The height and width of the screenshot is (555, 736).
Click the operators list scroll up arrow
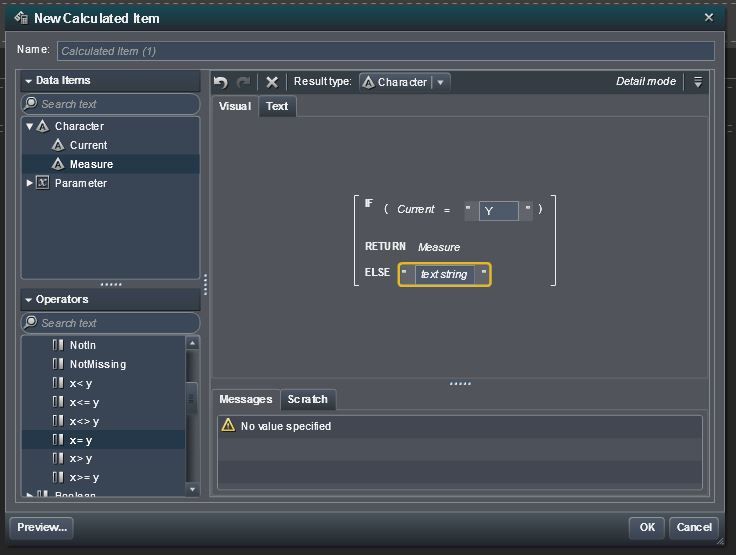[x=192, y=343]
